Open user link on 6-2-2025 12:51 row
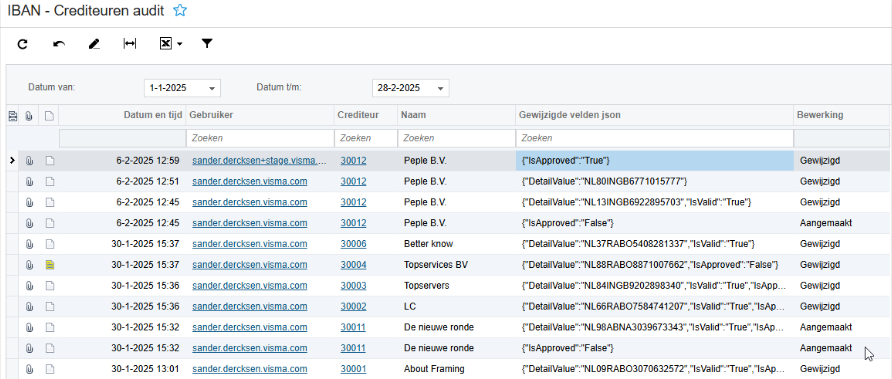892x379 pixels. pyautogui.click(x=250, y=182)
